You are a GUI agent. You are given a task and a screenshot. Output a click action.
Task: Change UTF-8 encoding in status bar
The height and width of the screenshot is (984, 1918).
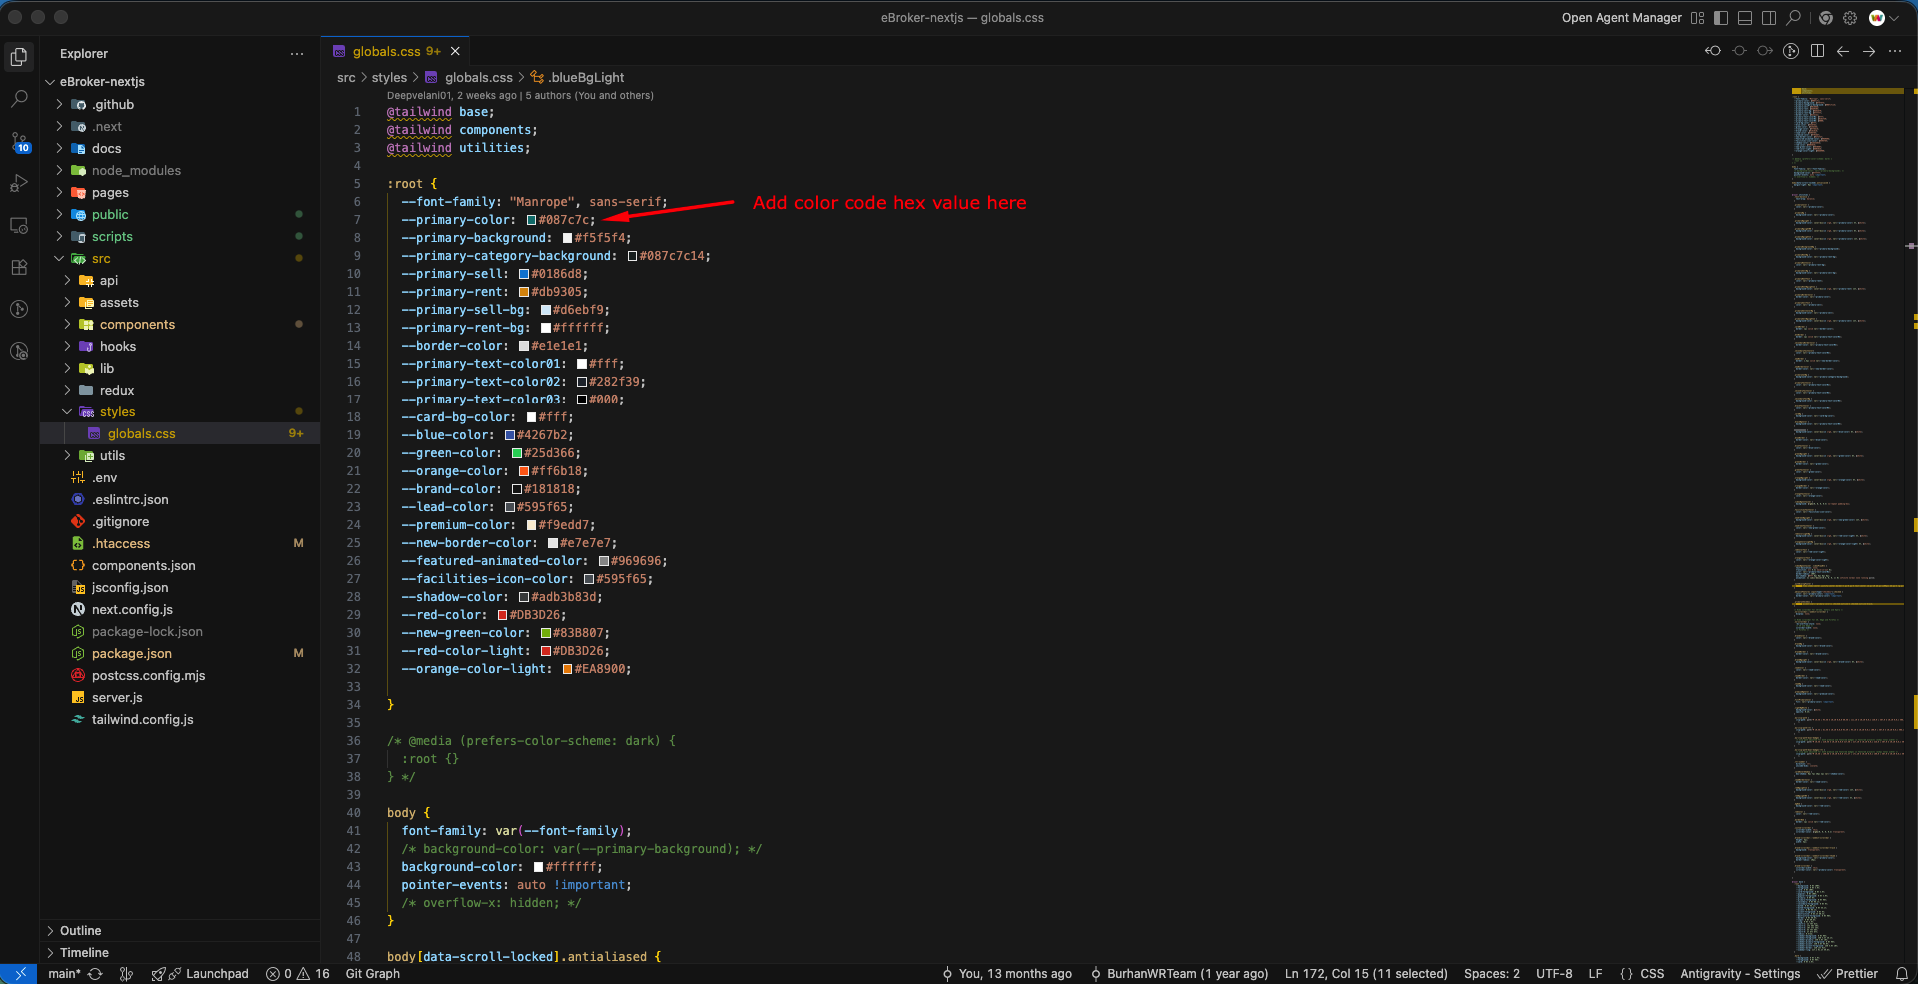tap(1554, 973)
